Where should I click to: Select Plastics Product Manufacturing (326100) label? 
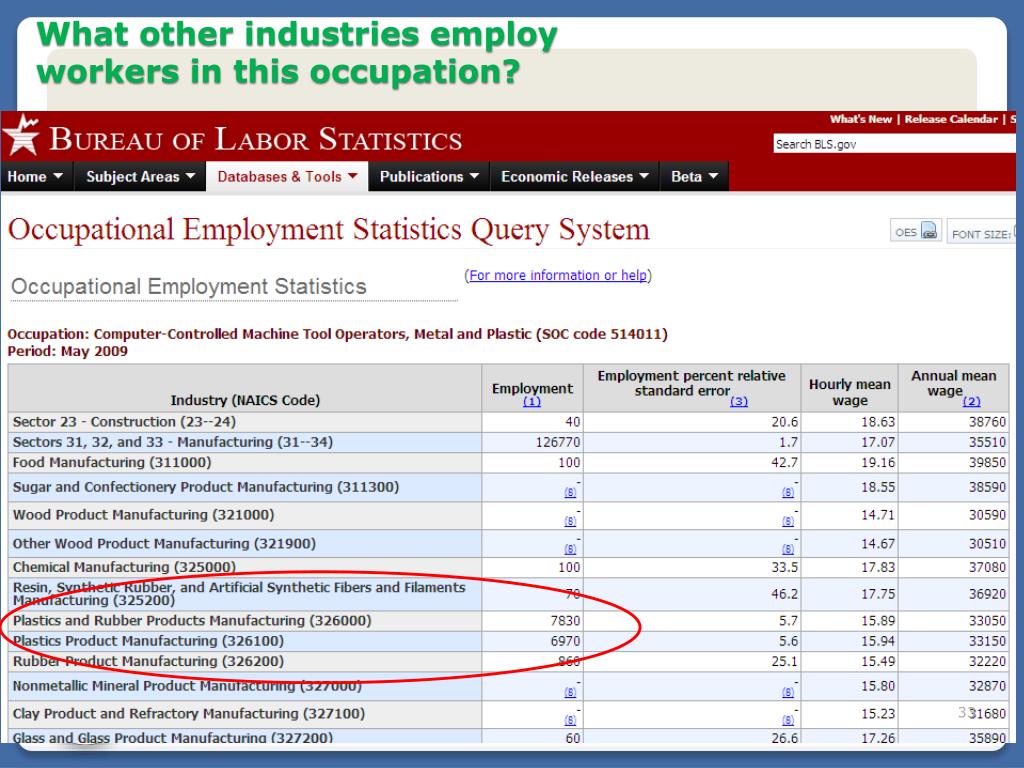click(x=148, y=641)
